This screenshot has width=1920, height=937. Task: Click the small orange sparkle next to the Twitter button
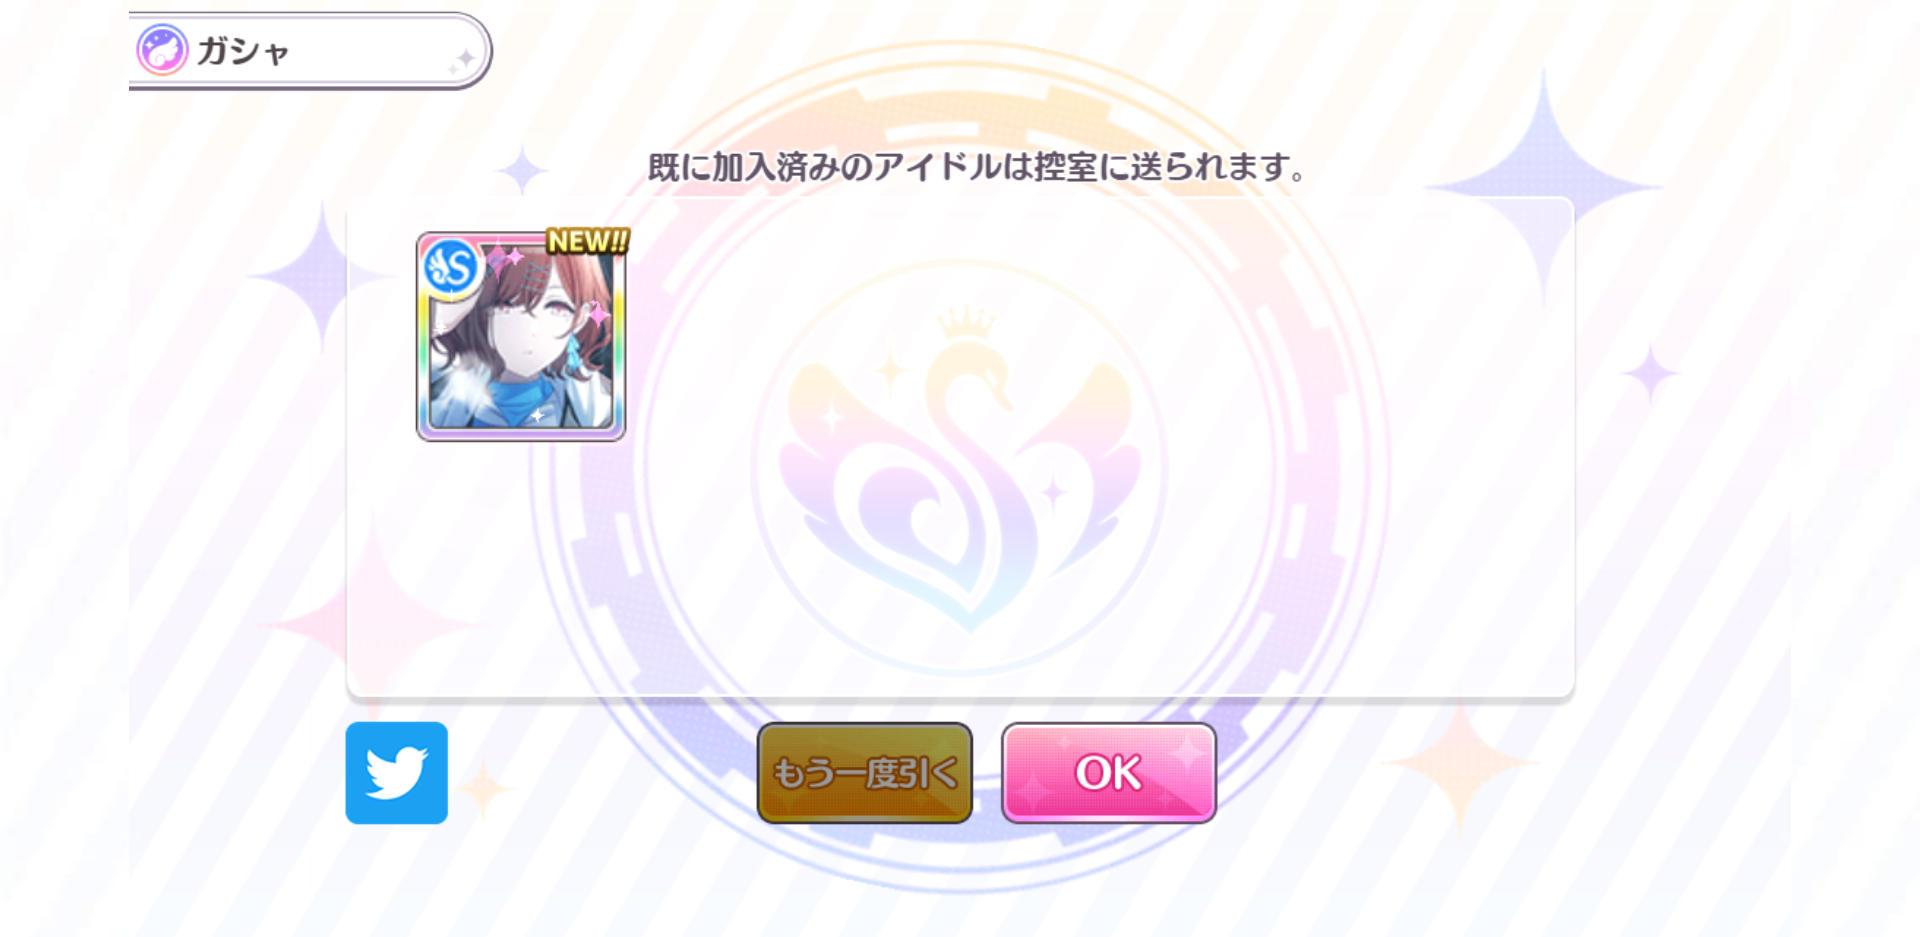coord(485,789)
